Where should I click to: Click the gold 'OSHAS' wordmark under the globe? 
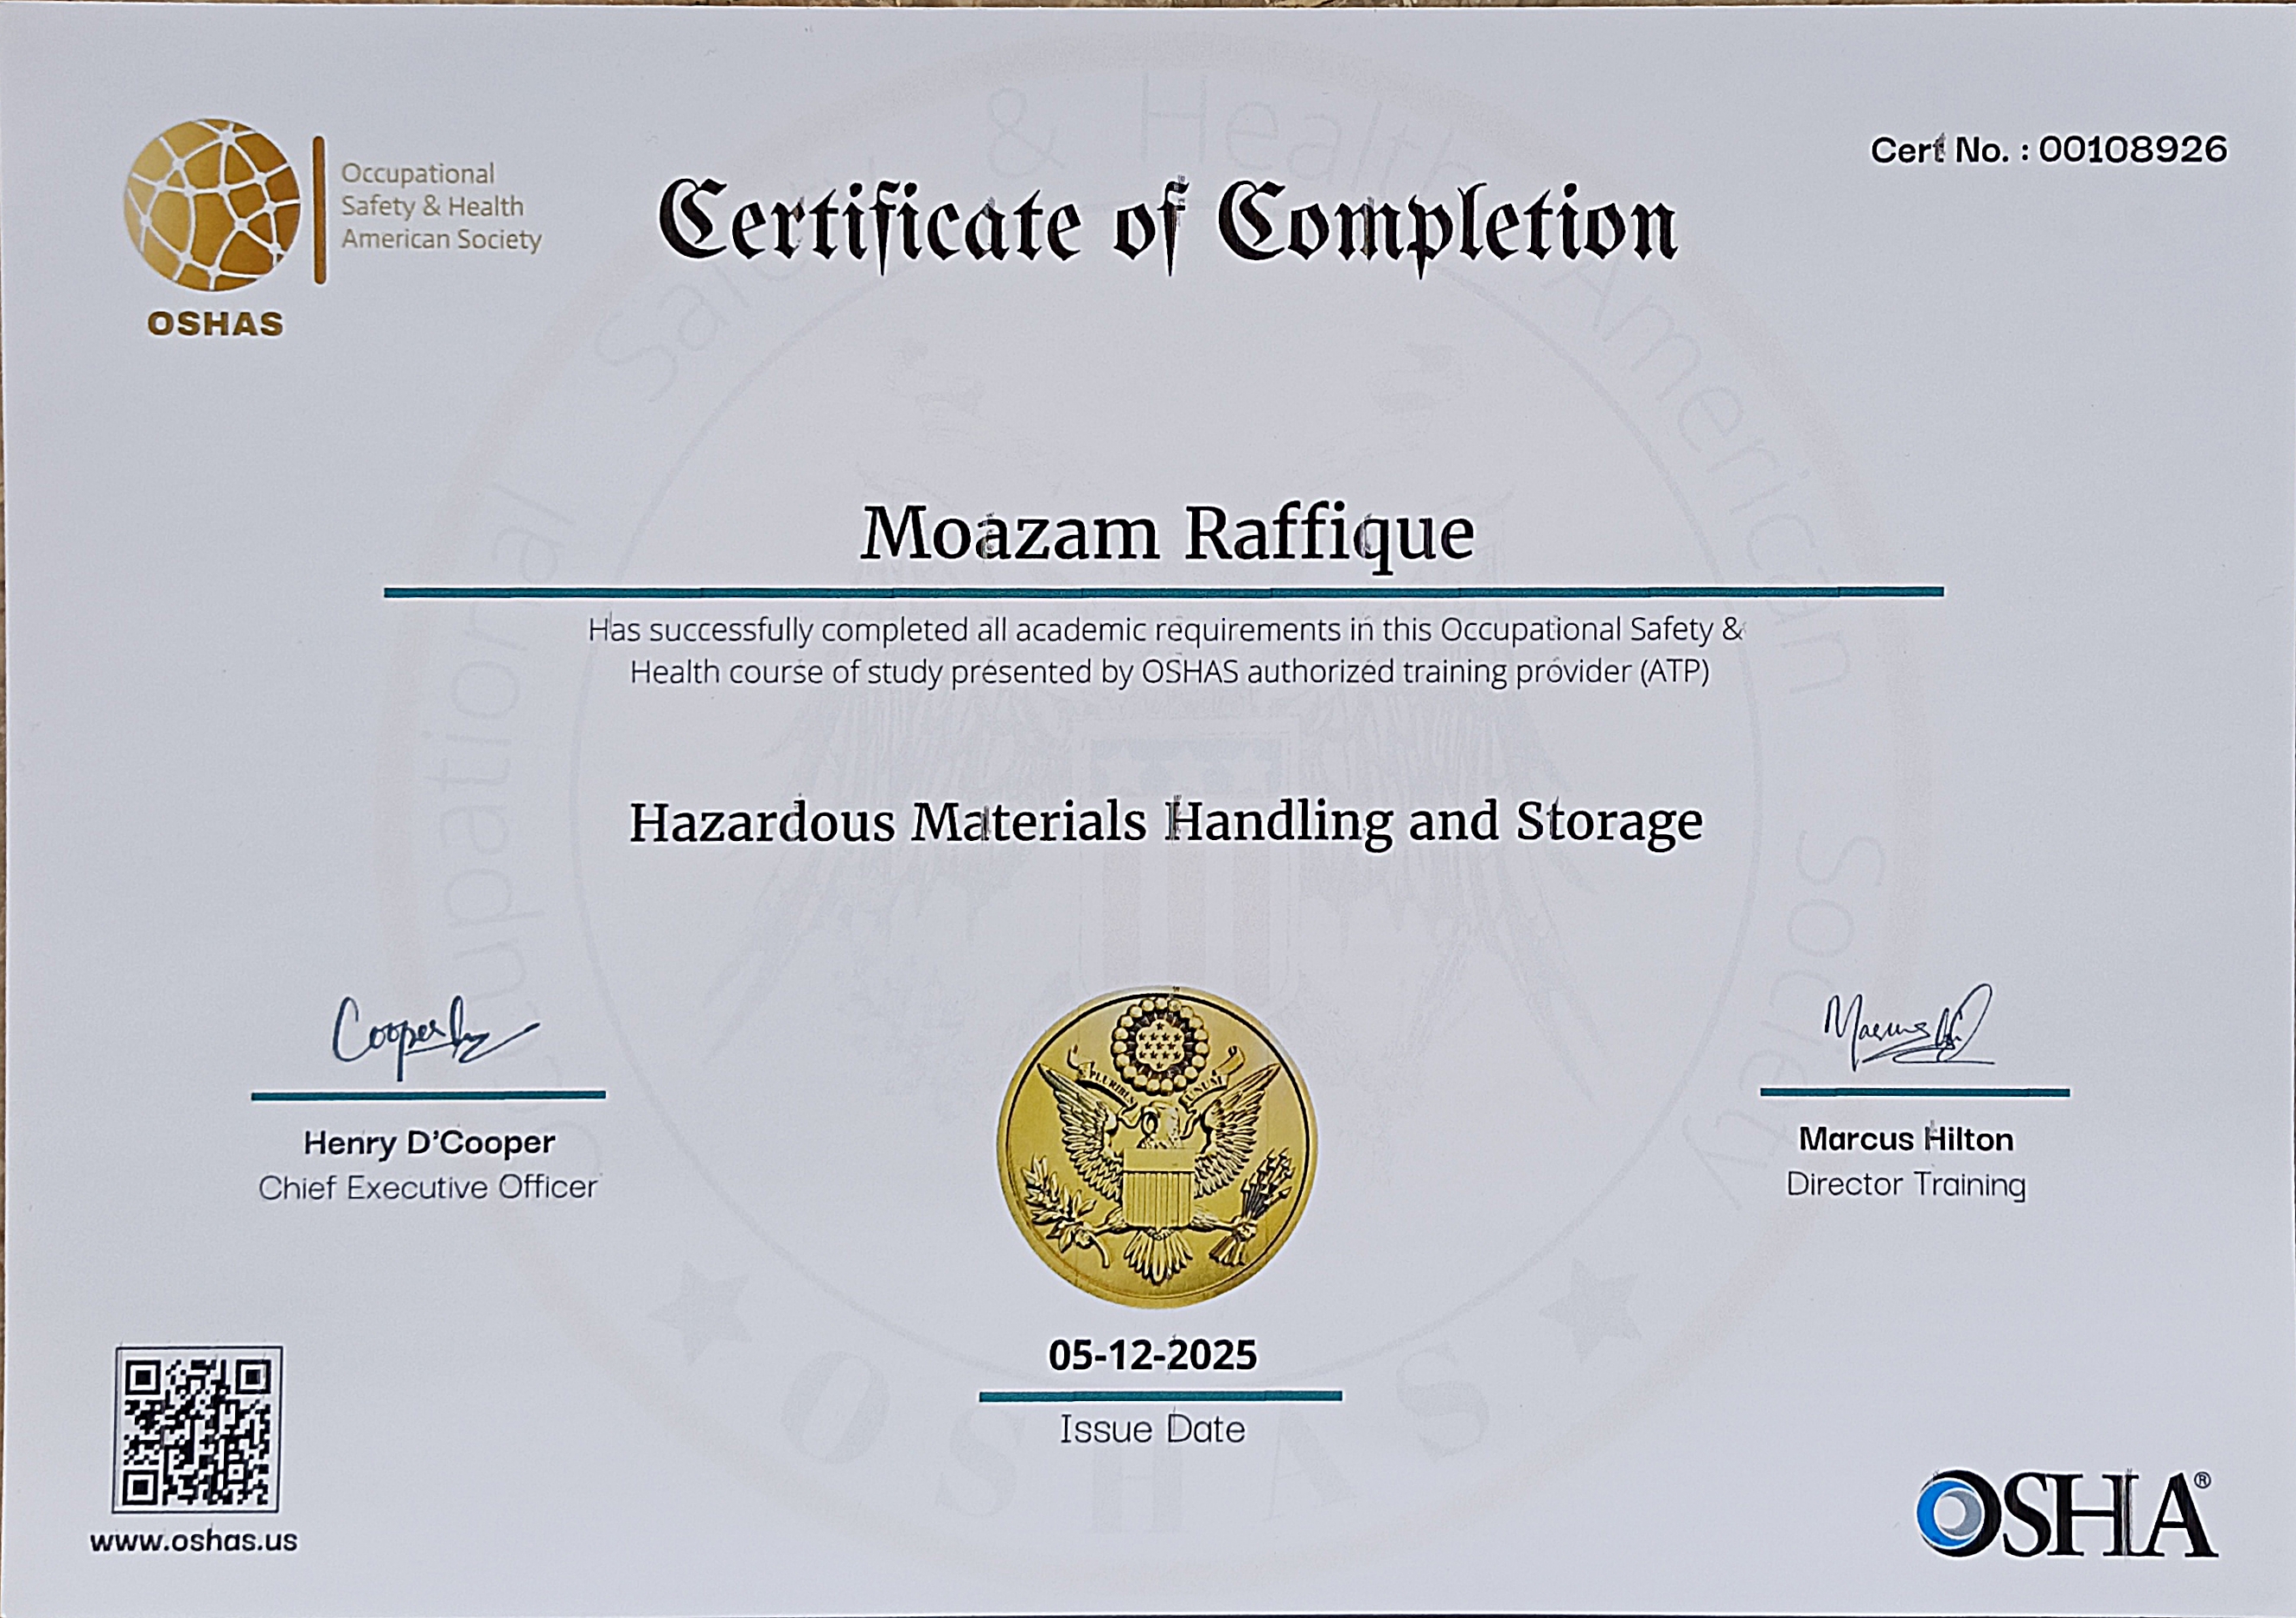(216, 324)
